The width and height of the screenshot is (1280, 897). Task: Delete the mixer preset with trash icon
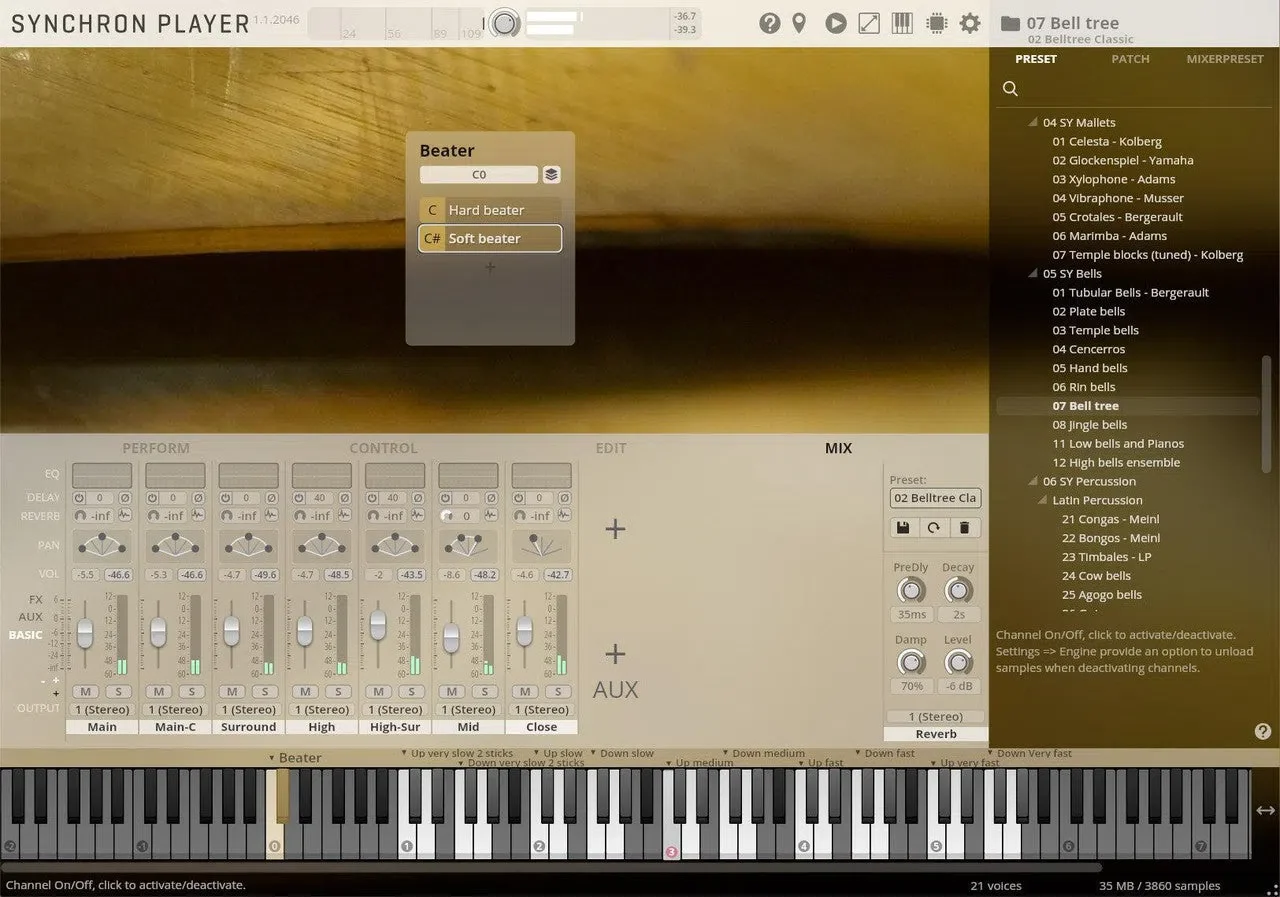coord(964,528)
